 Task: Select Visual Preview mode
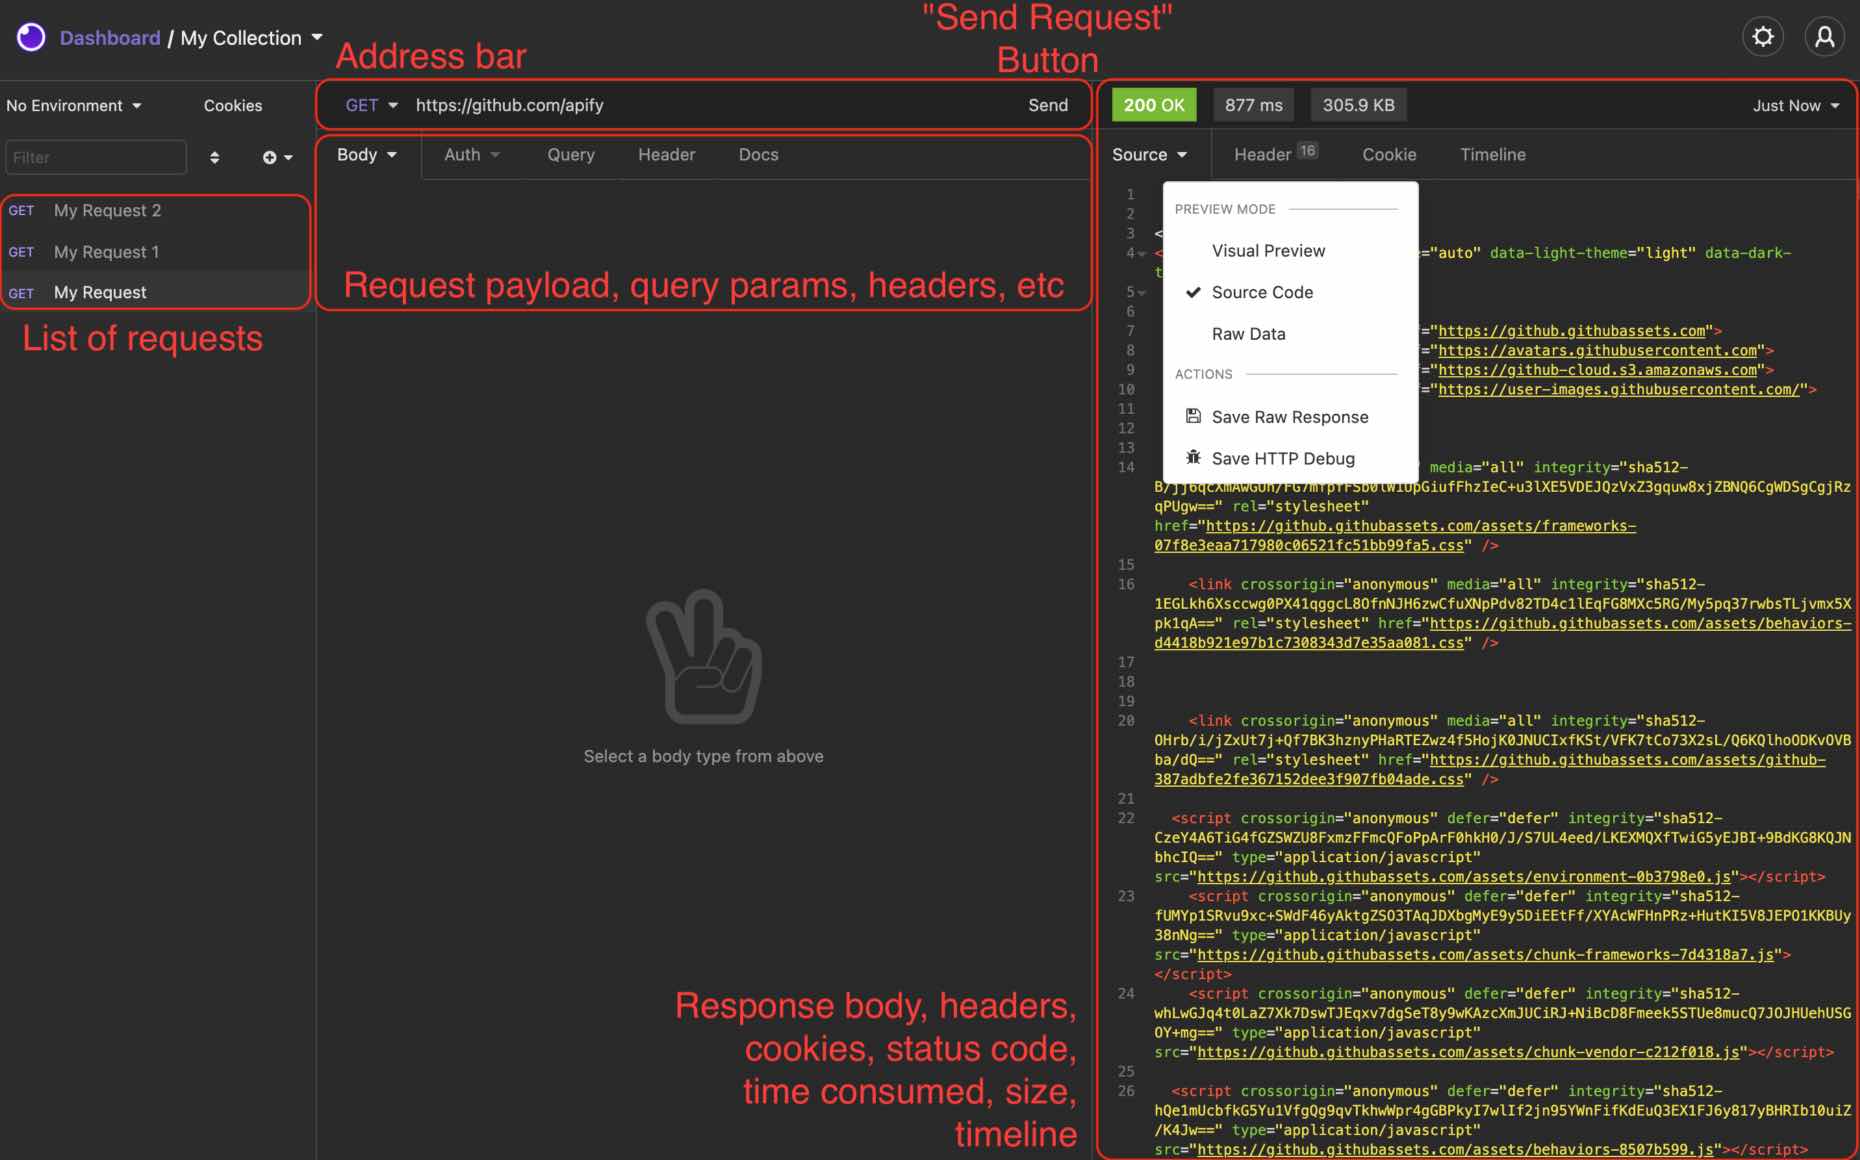pos(1268,251)
